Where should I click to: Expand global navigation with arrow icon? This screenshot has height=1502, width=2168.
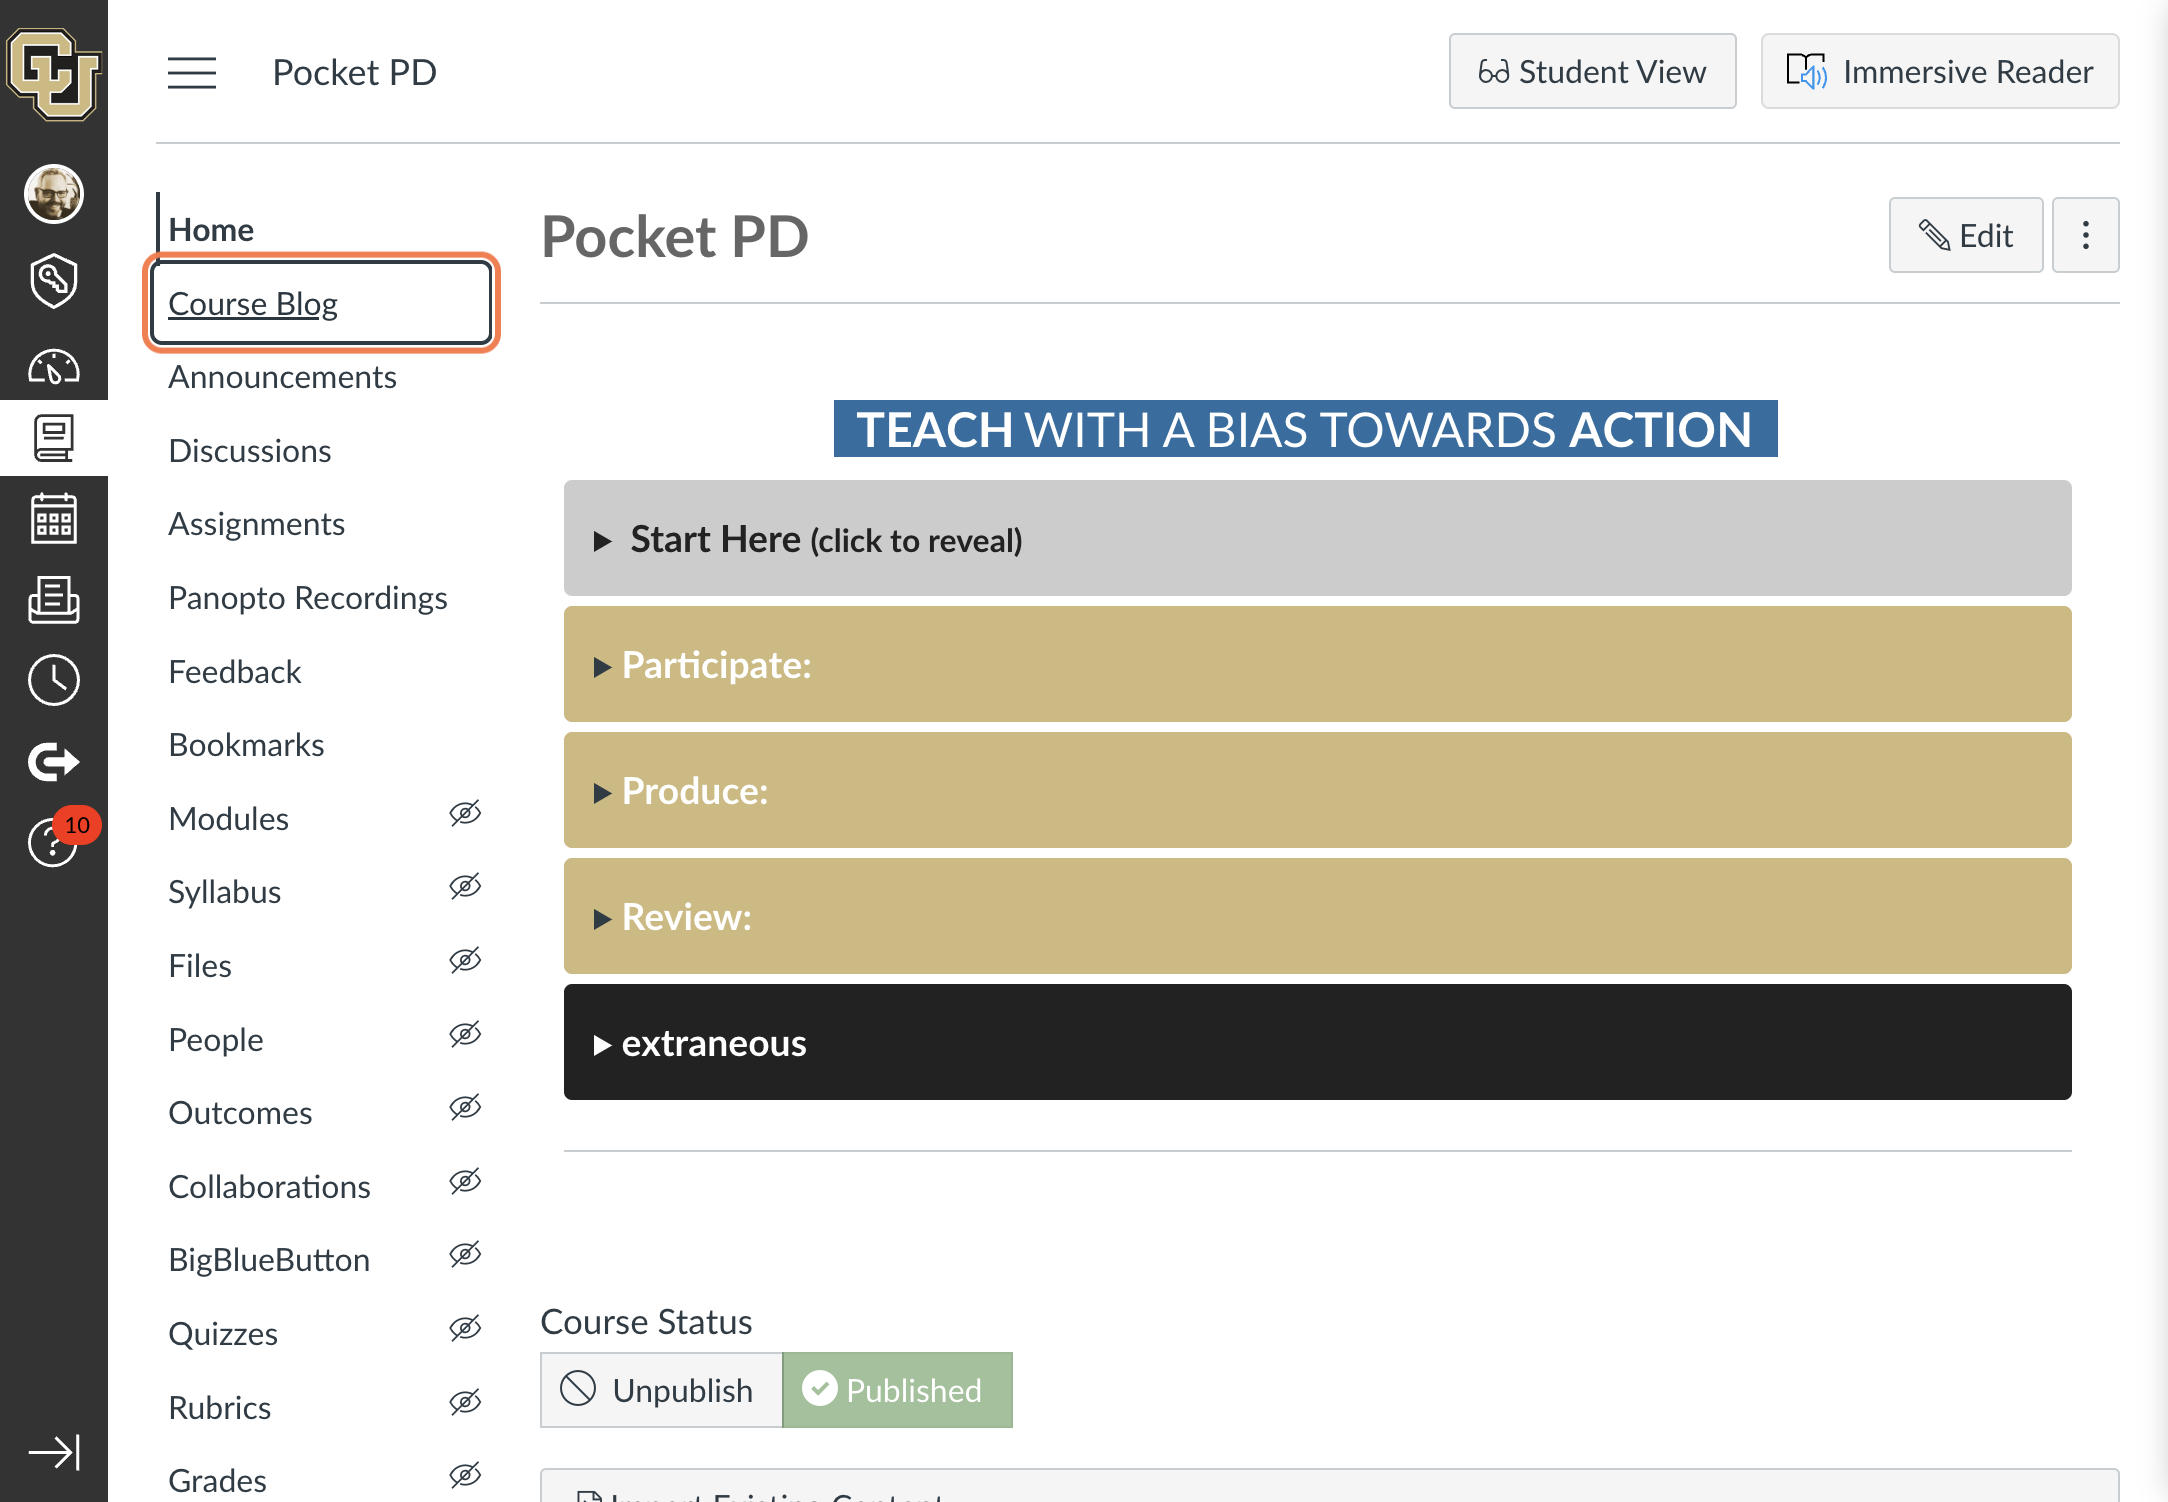pyautogui.click(x=53, y=1452)
